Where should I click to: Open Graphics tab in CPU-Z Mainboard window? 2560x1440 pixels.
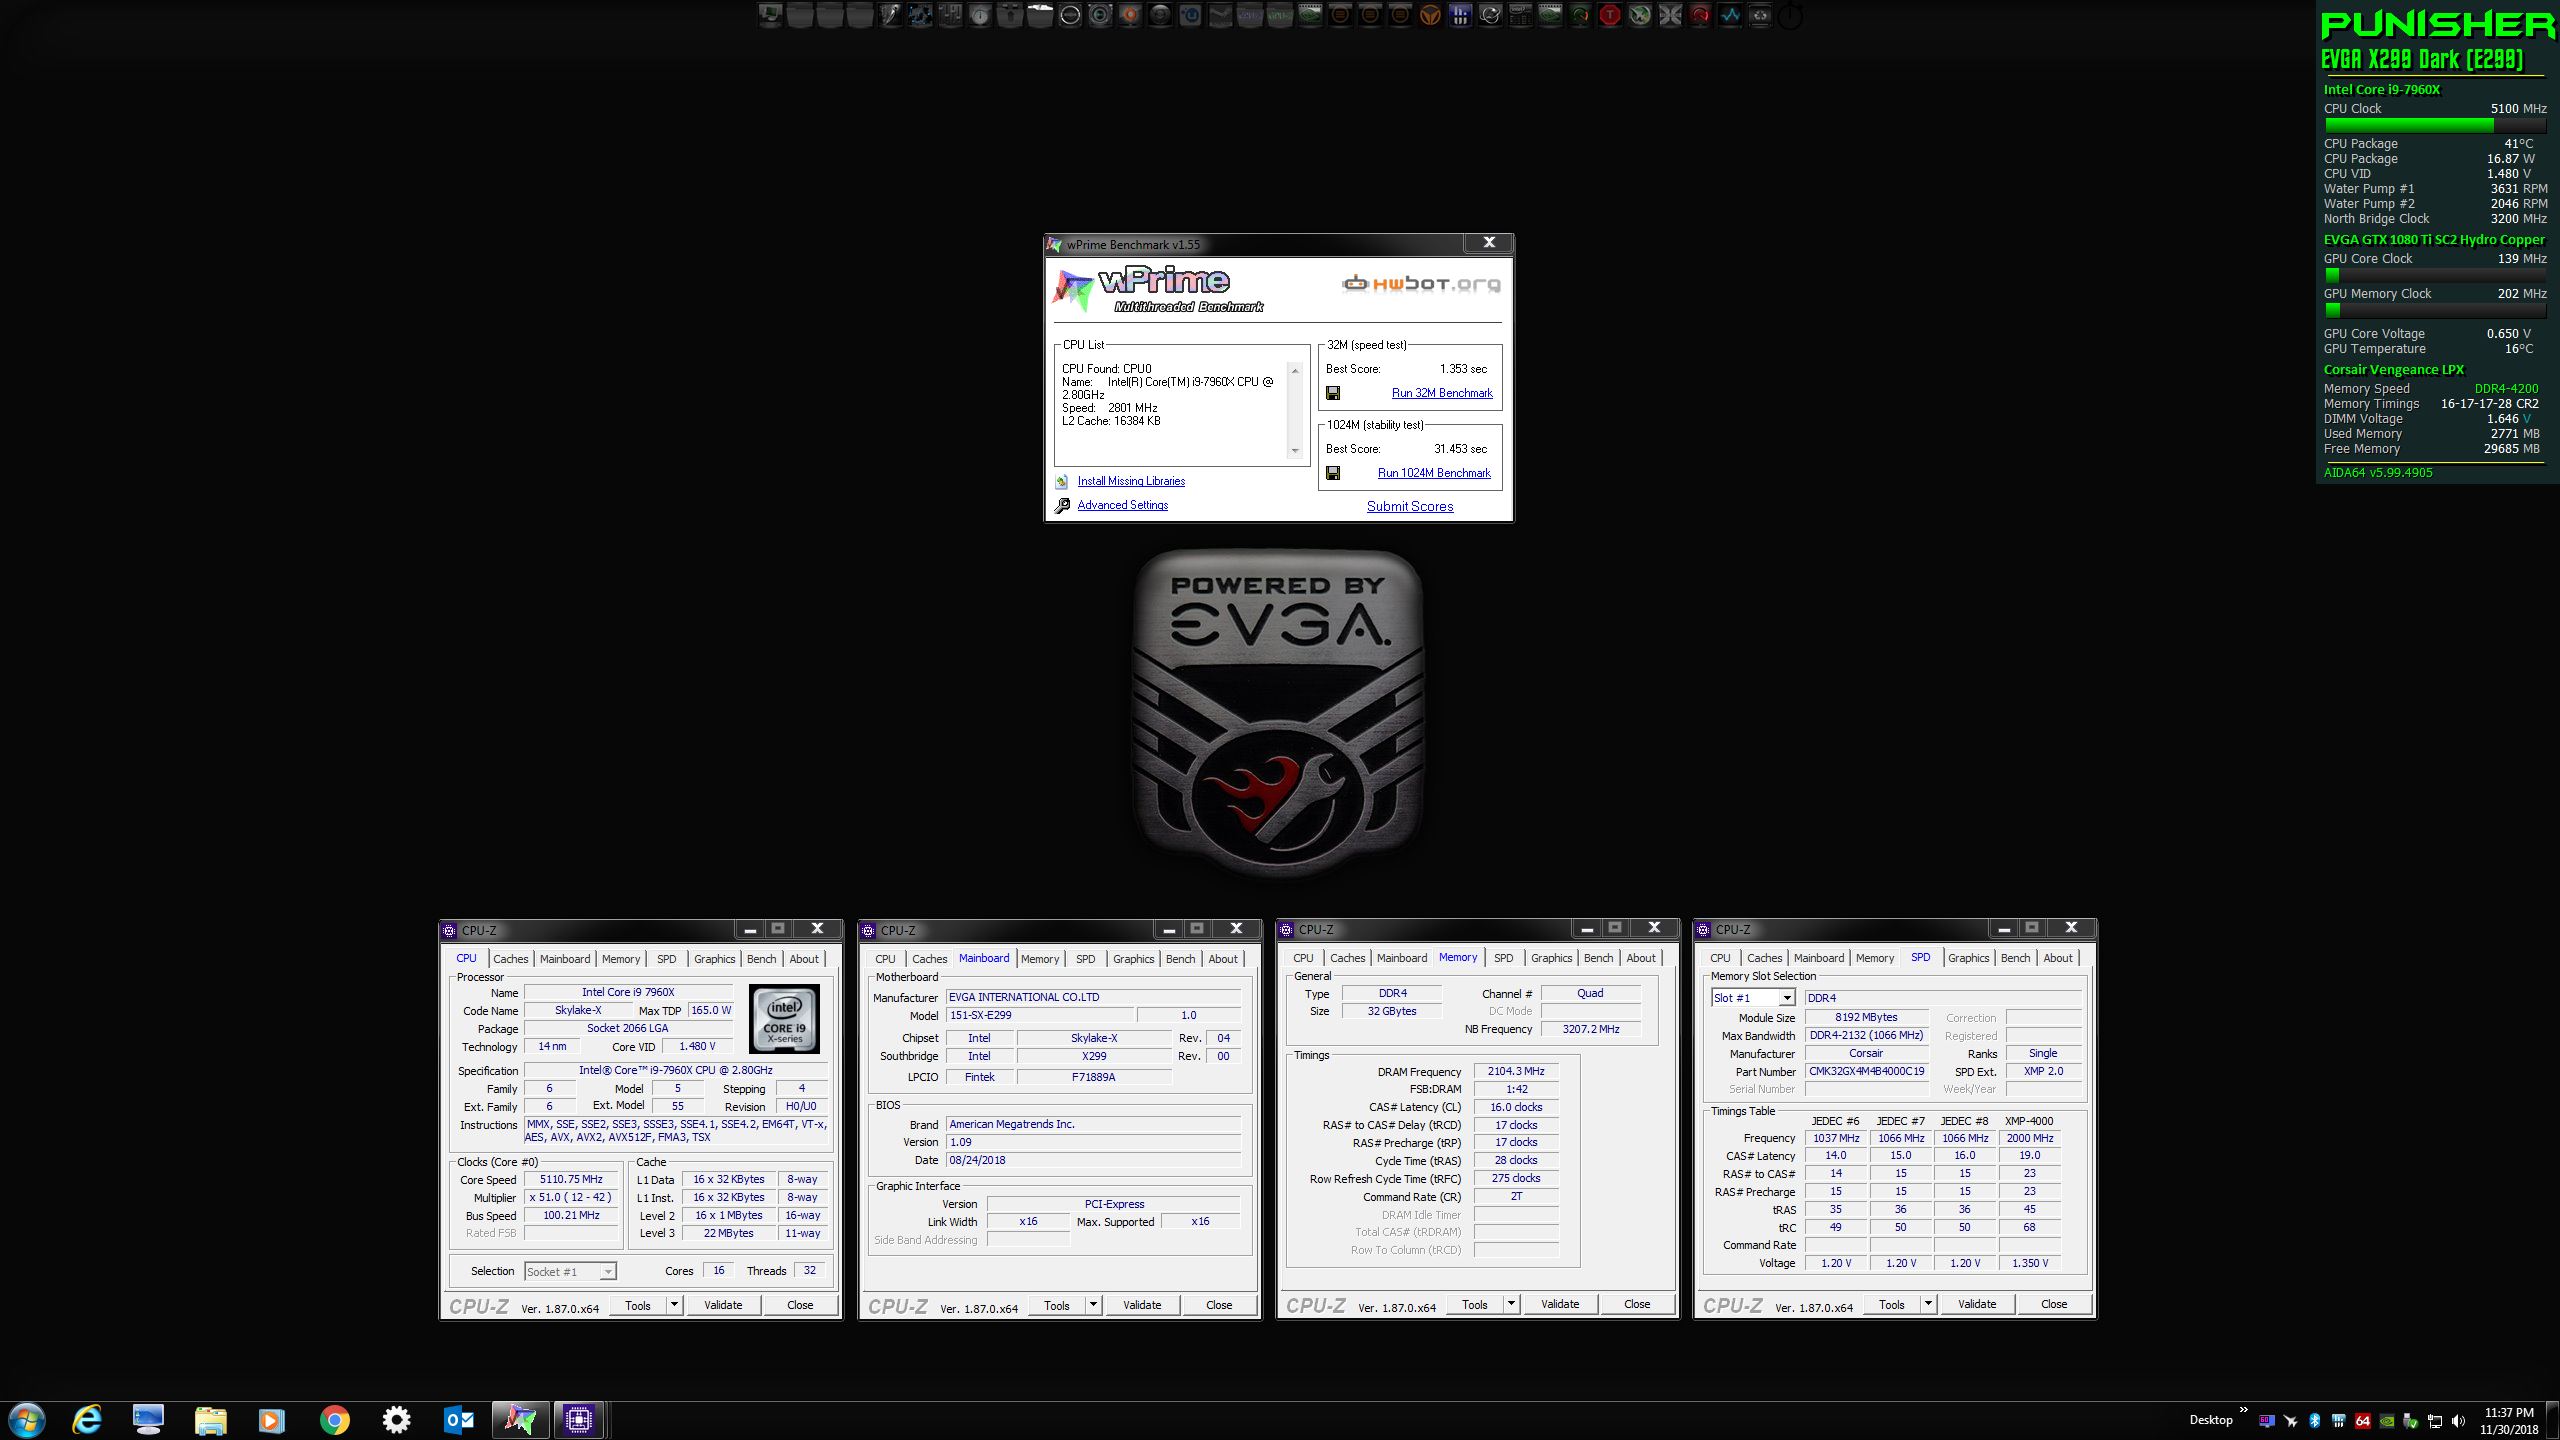pos(1133,959)
